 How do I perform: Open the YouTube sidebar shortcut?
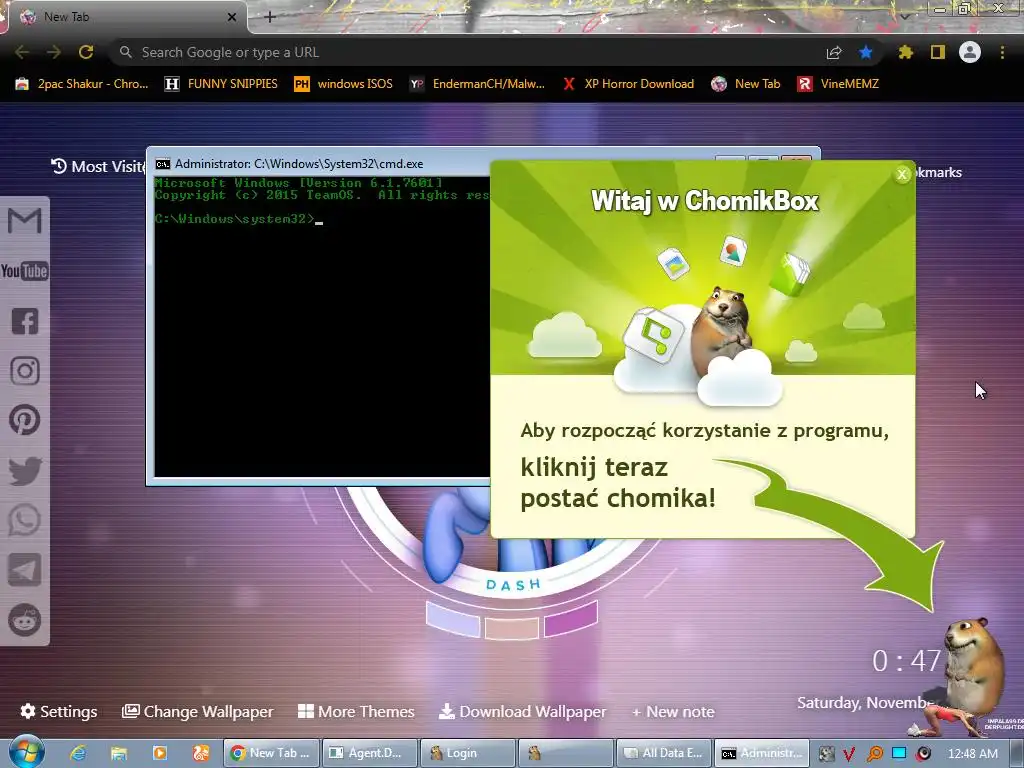point(25,270)
